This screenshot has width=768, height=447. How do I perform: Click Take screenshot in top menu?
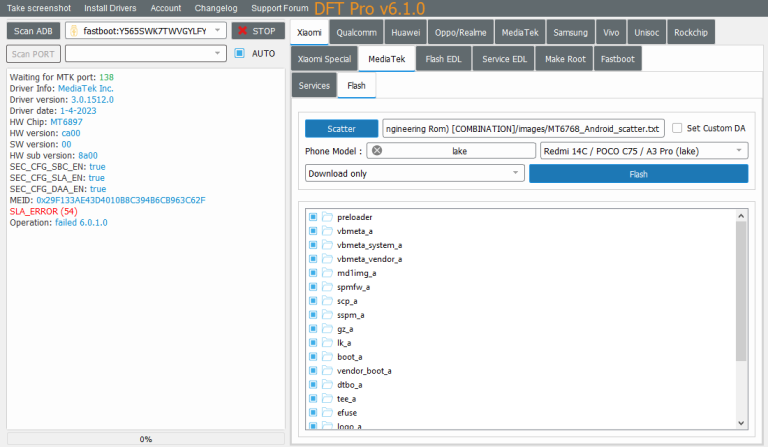point(39,8)
